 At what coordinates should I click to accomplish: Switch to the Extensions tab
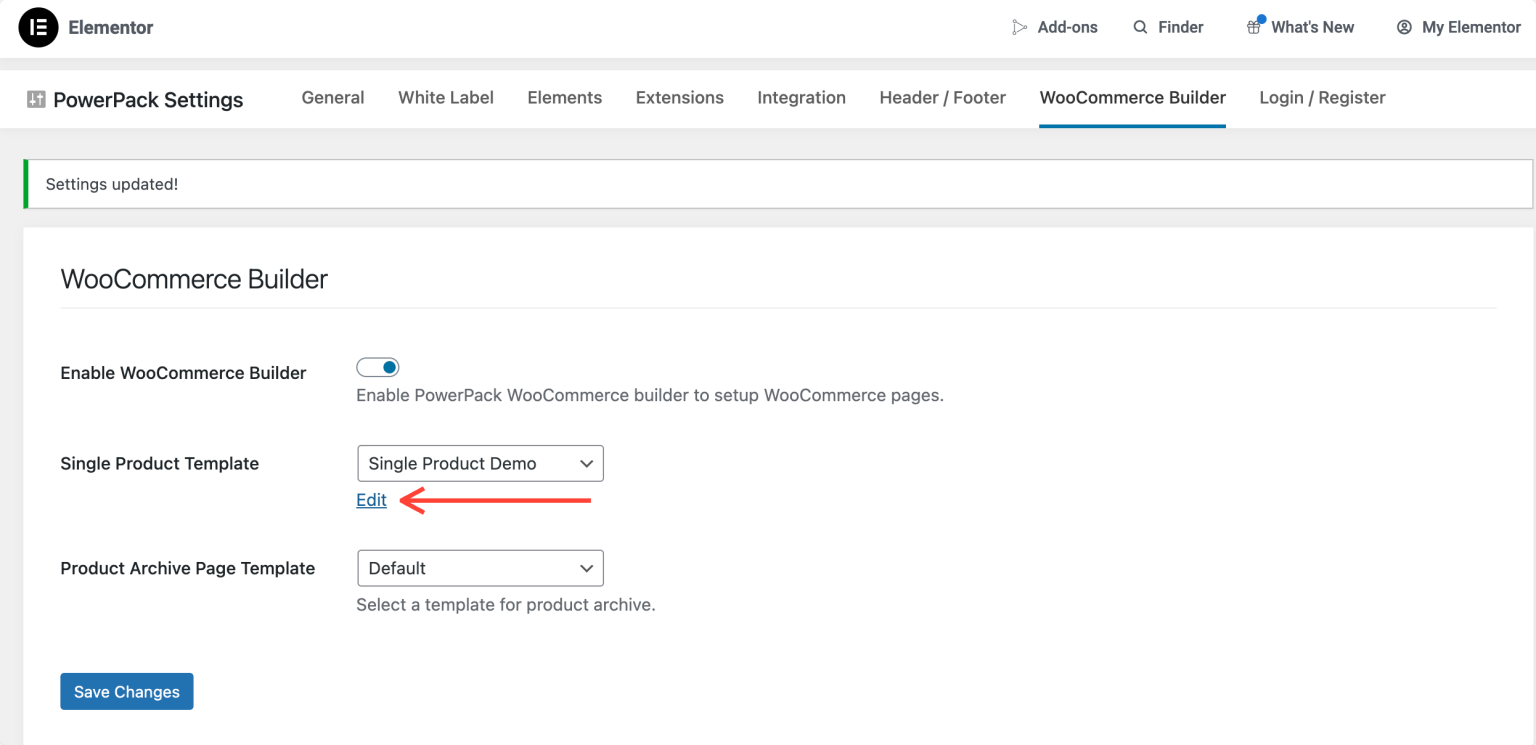[679, 97]
